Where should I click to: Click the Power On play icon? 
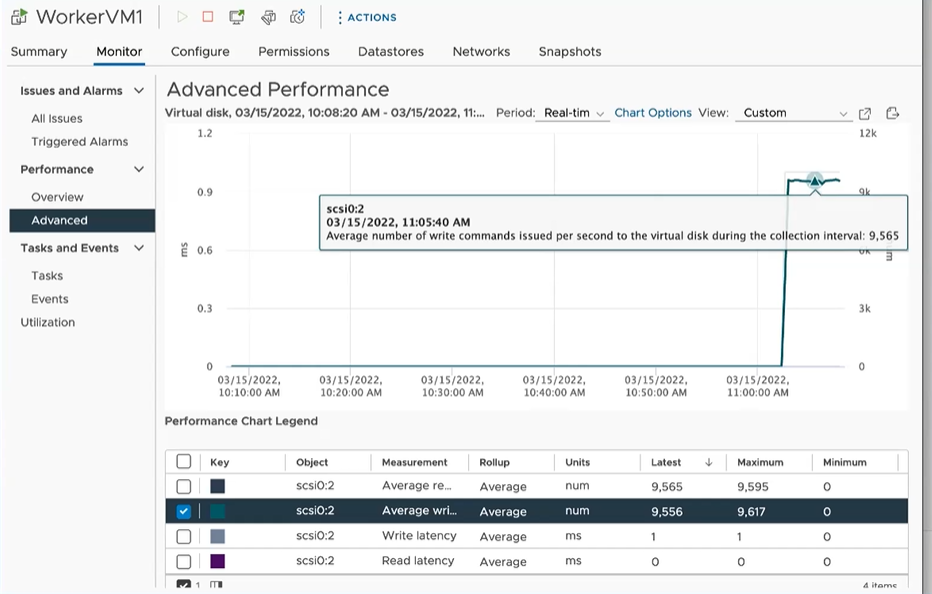point(182,17)
